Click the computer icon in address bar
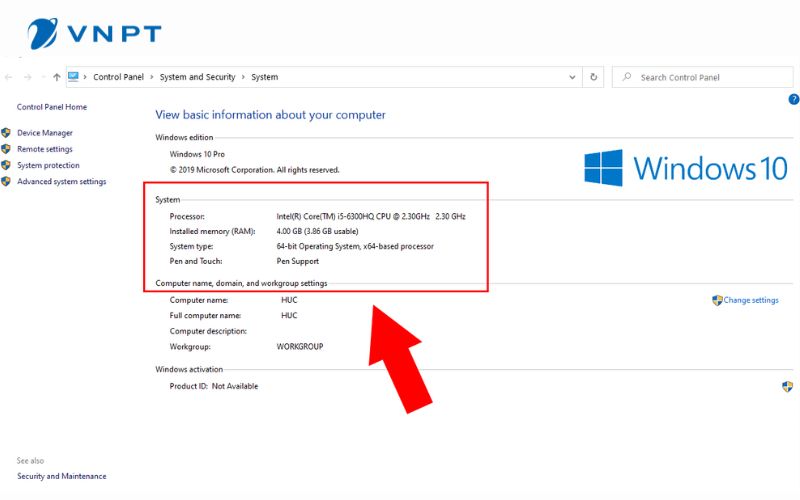The image size is (800, 500). pyautogui.click(x=74, y=77)
